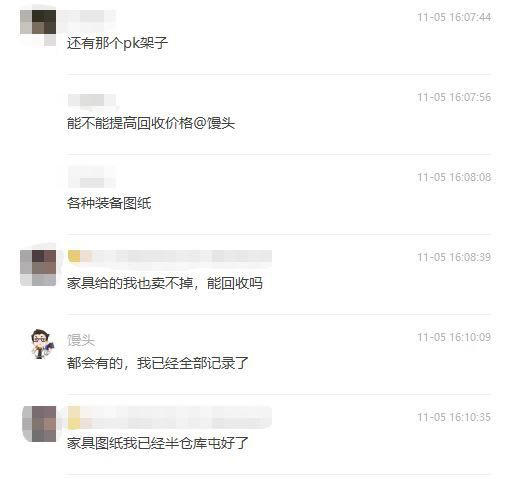Click the avatar beside 家具给的我也卖不掉 message
This screenshot has width=510, height=479.
[38, 268]
